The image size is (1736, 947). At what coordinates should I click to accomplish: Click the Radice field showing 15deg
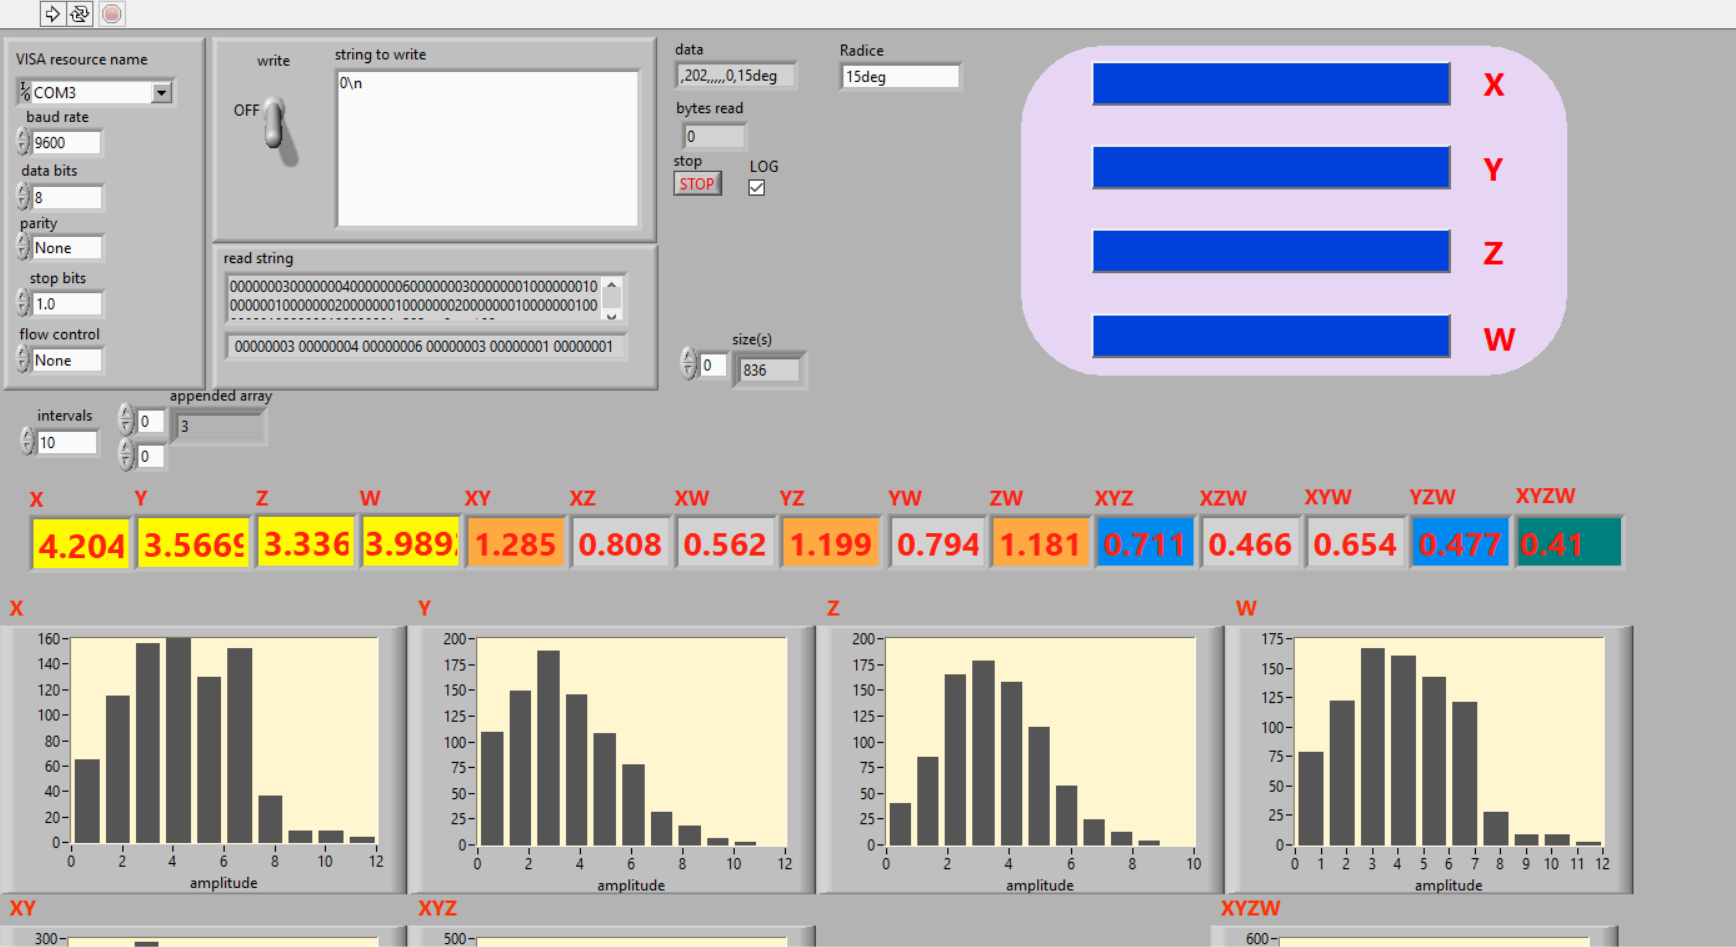[900, 77]
